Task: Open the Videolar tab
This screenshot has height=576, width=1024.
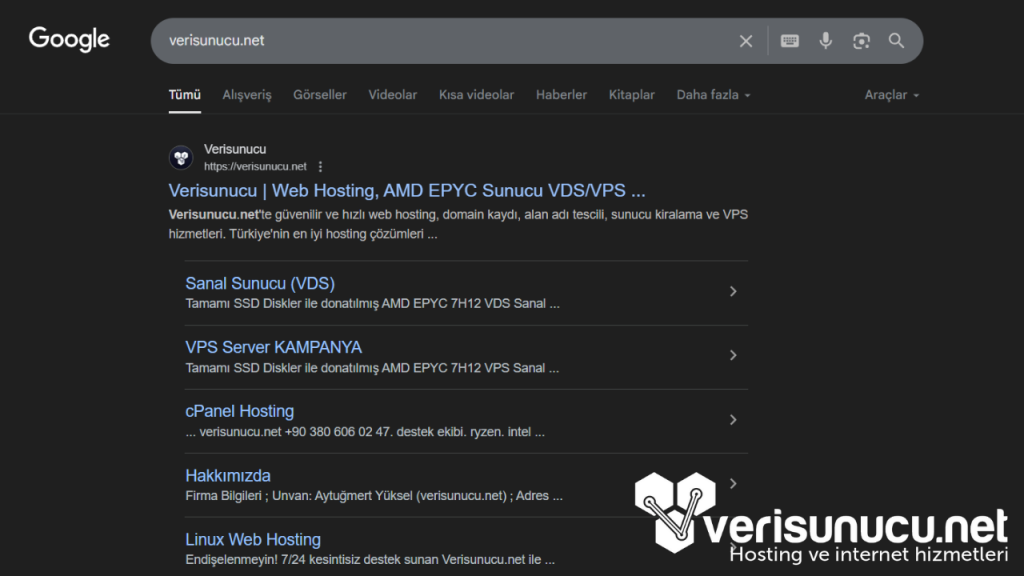Action: click(392, 95)
